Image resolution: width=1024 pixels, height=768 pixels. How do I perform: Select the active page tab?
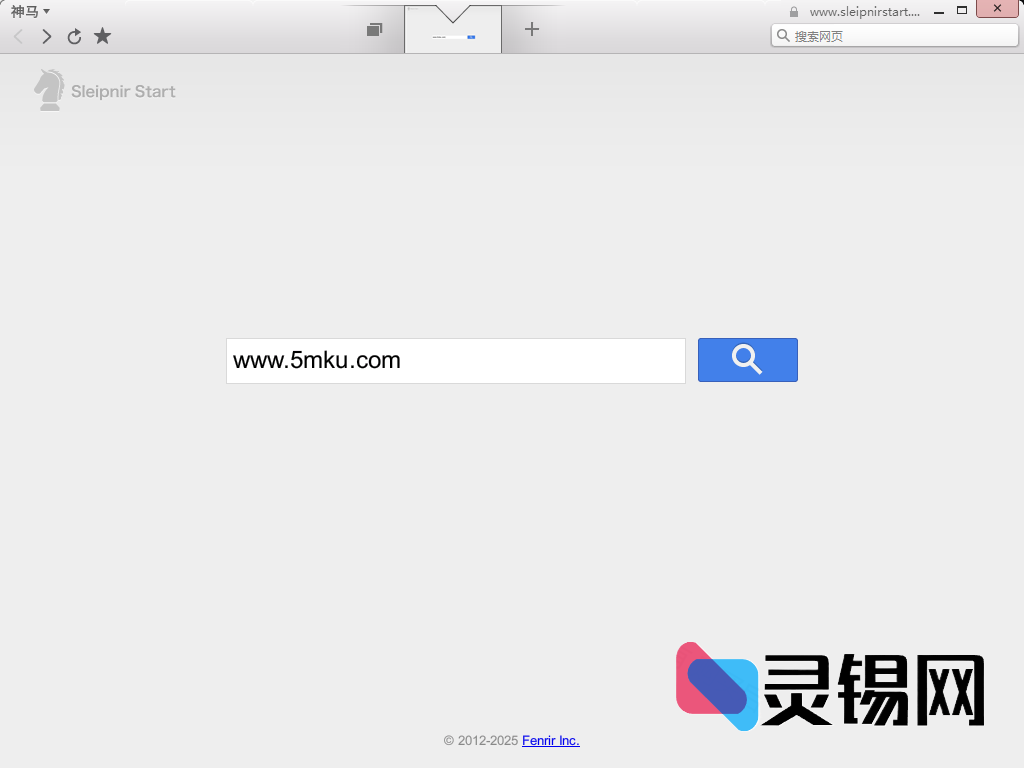click(x=452, y=29)
